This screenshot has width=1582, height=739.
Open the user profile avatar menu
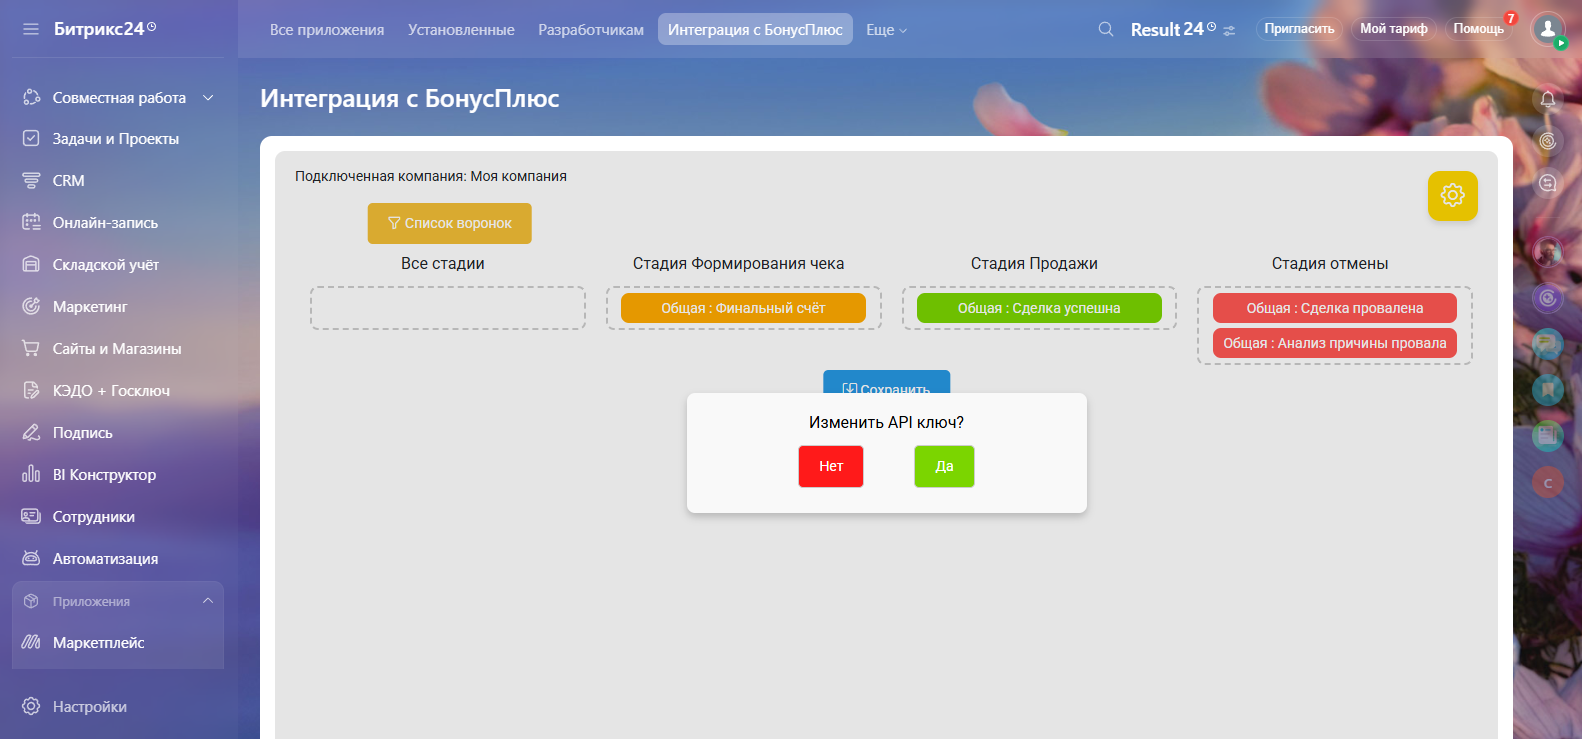tap(1548, 29)
